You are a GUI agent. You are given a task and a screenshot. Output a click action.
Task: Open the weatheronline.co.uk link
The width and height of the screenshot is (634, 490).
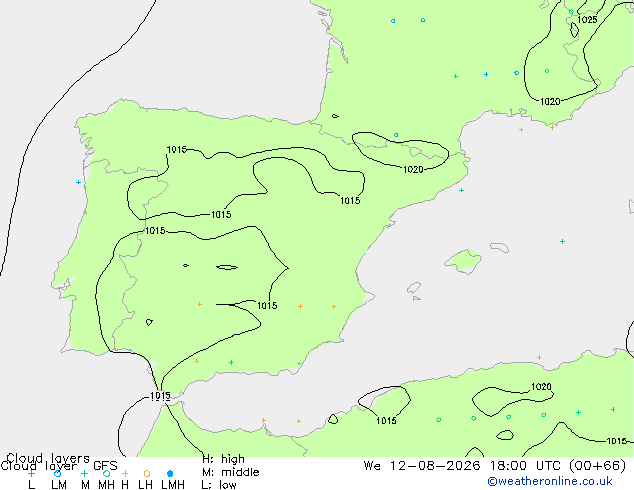(550, 481)
